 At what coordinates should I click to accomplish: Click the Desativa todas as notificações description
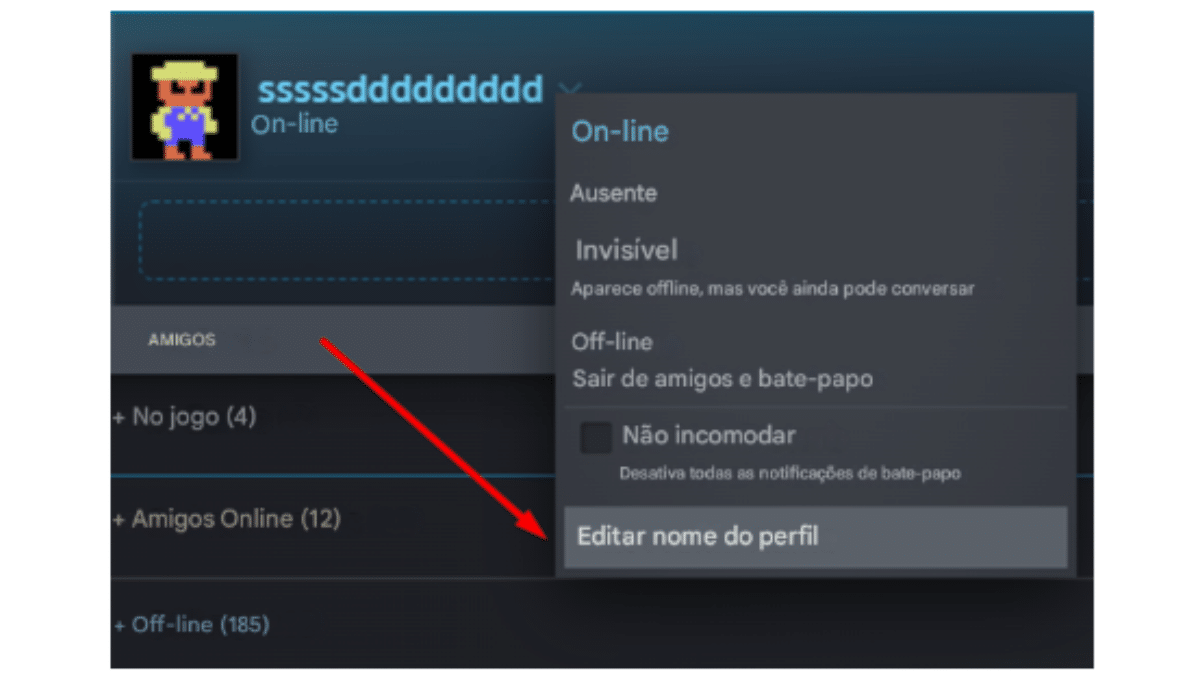(790, 473)
